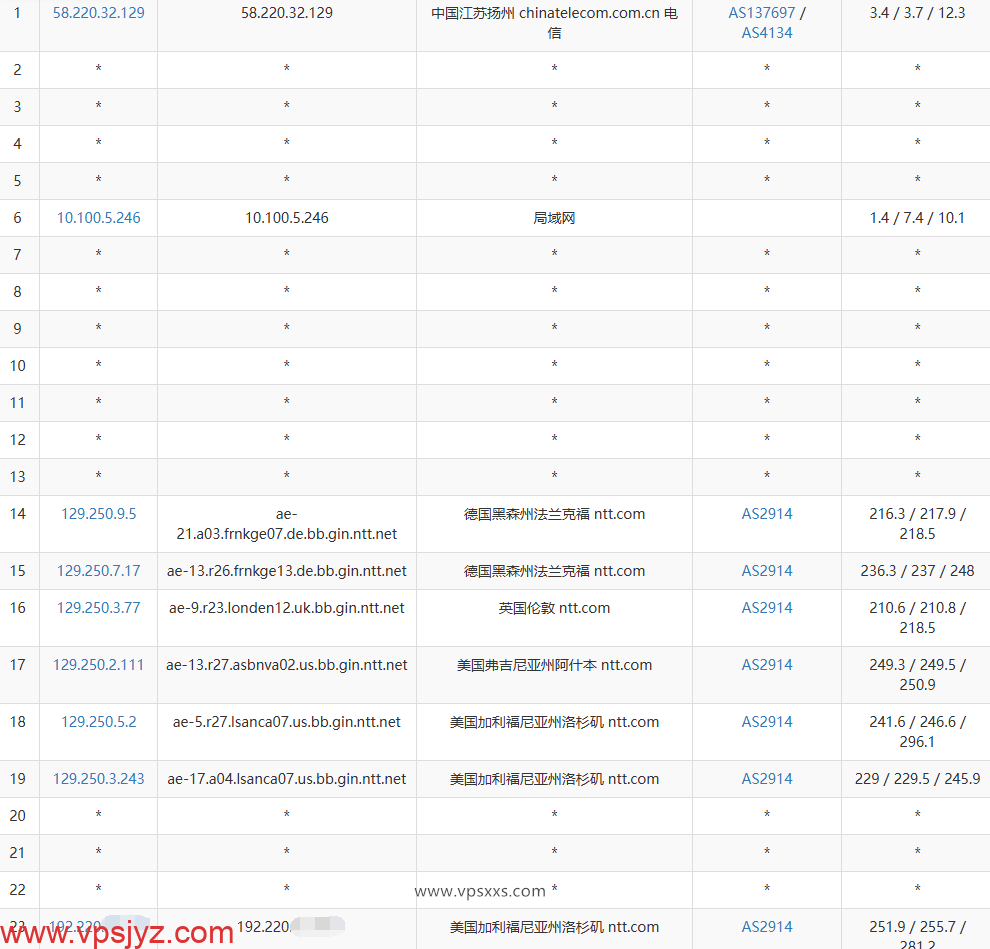
Task: Open the 129.250.3.77 IP link
Action: [98, 608]
